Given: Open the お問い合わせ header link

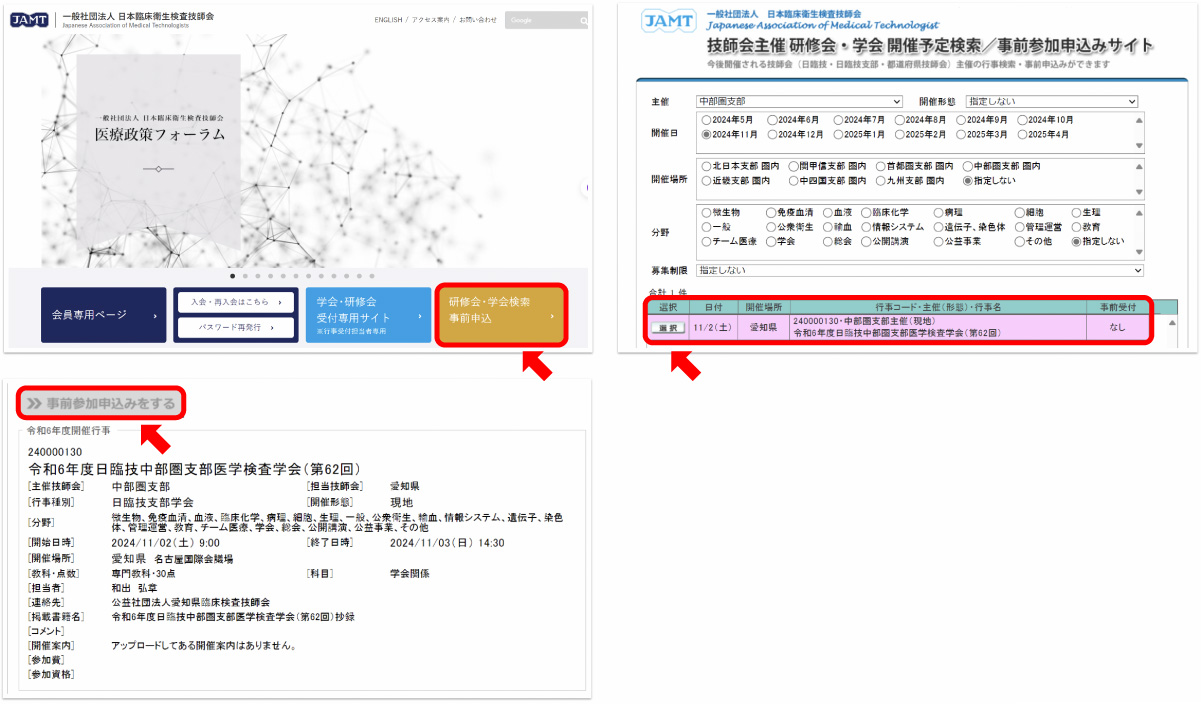Looking at the screenshot, I should (478, 20).
